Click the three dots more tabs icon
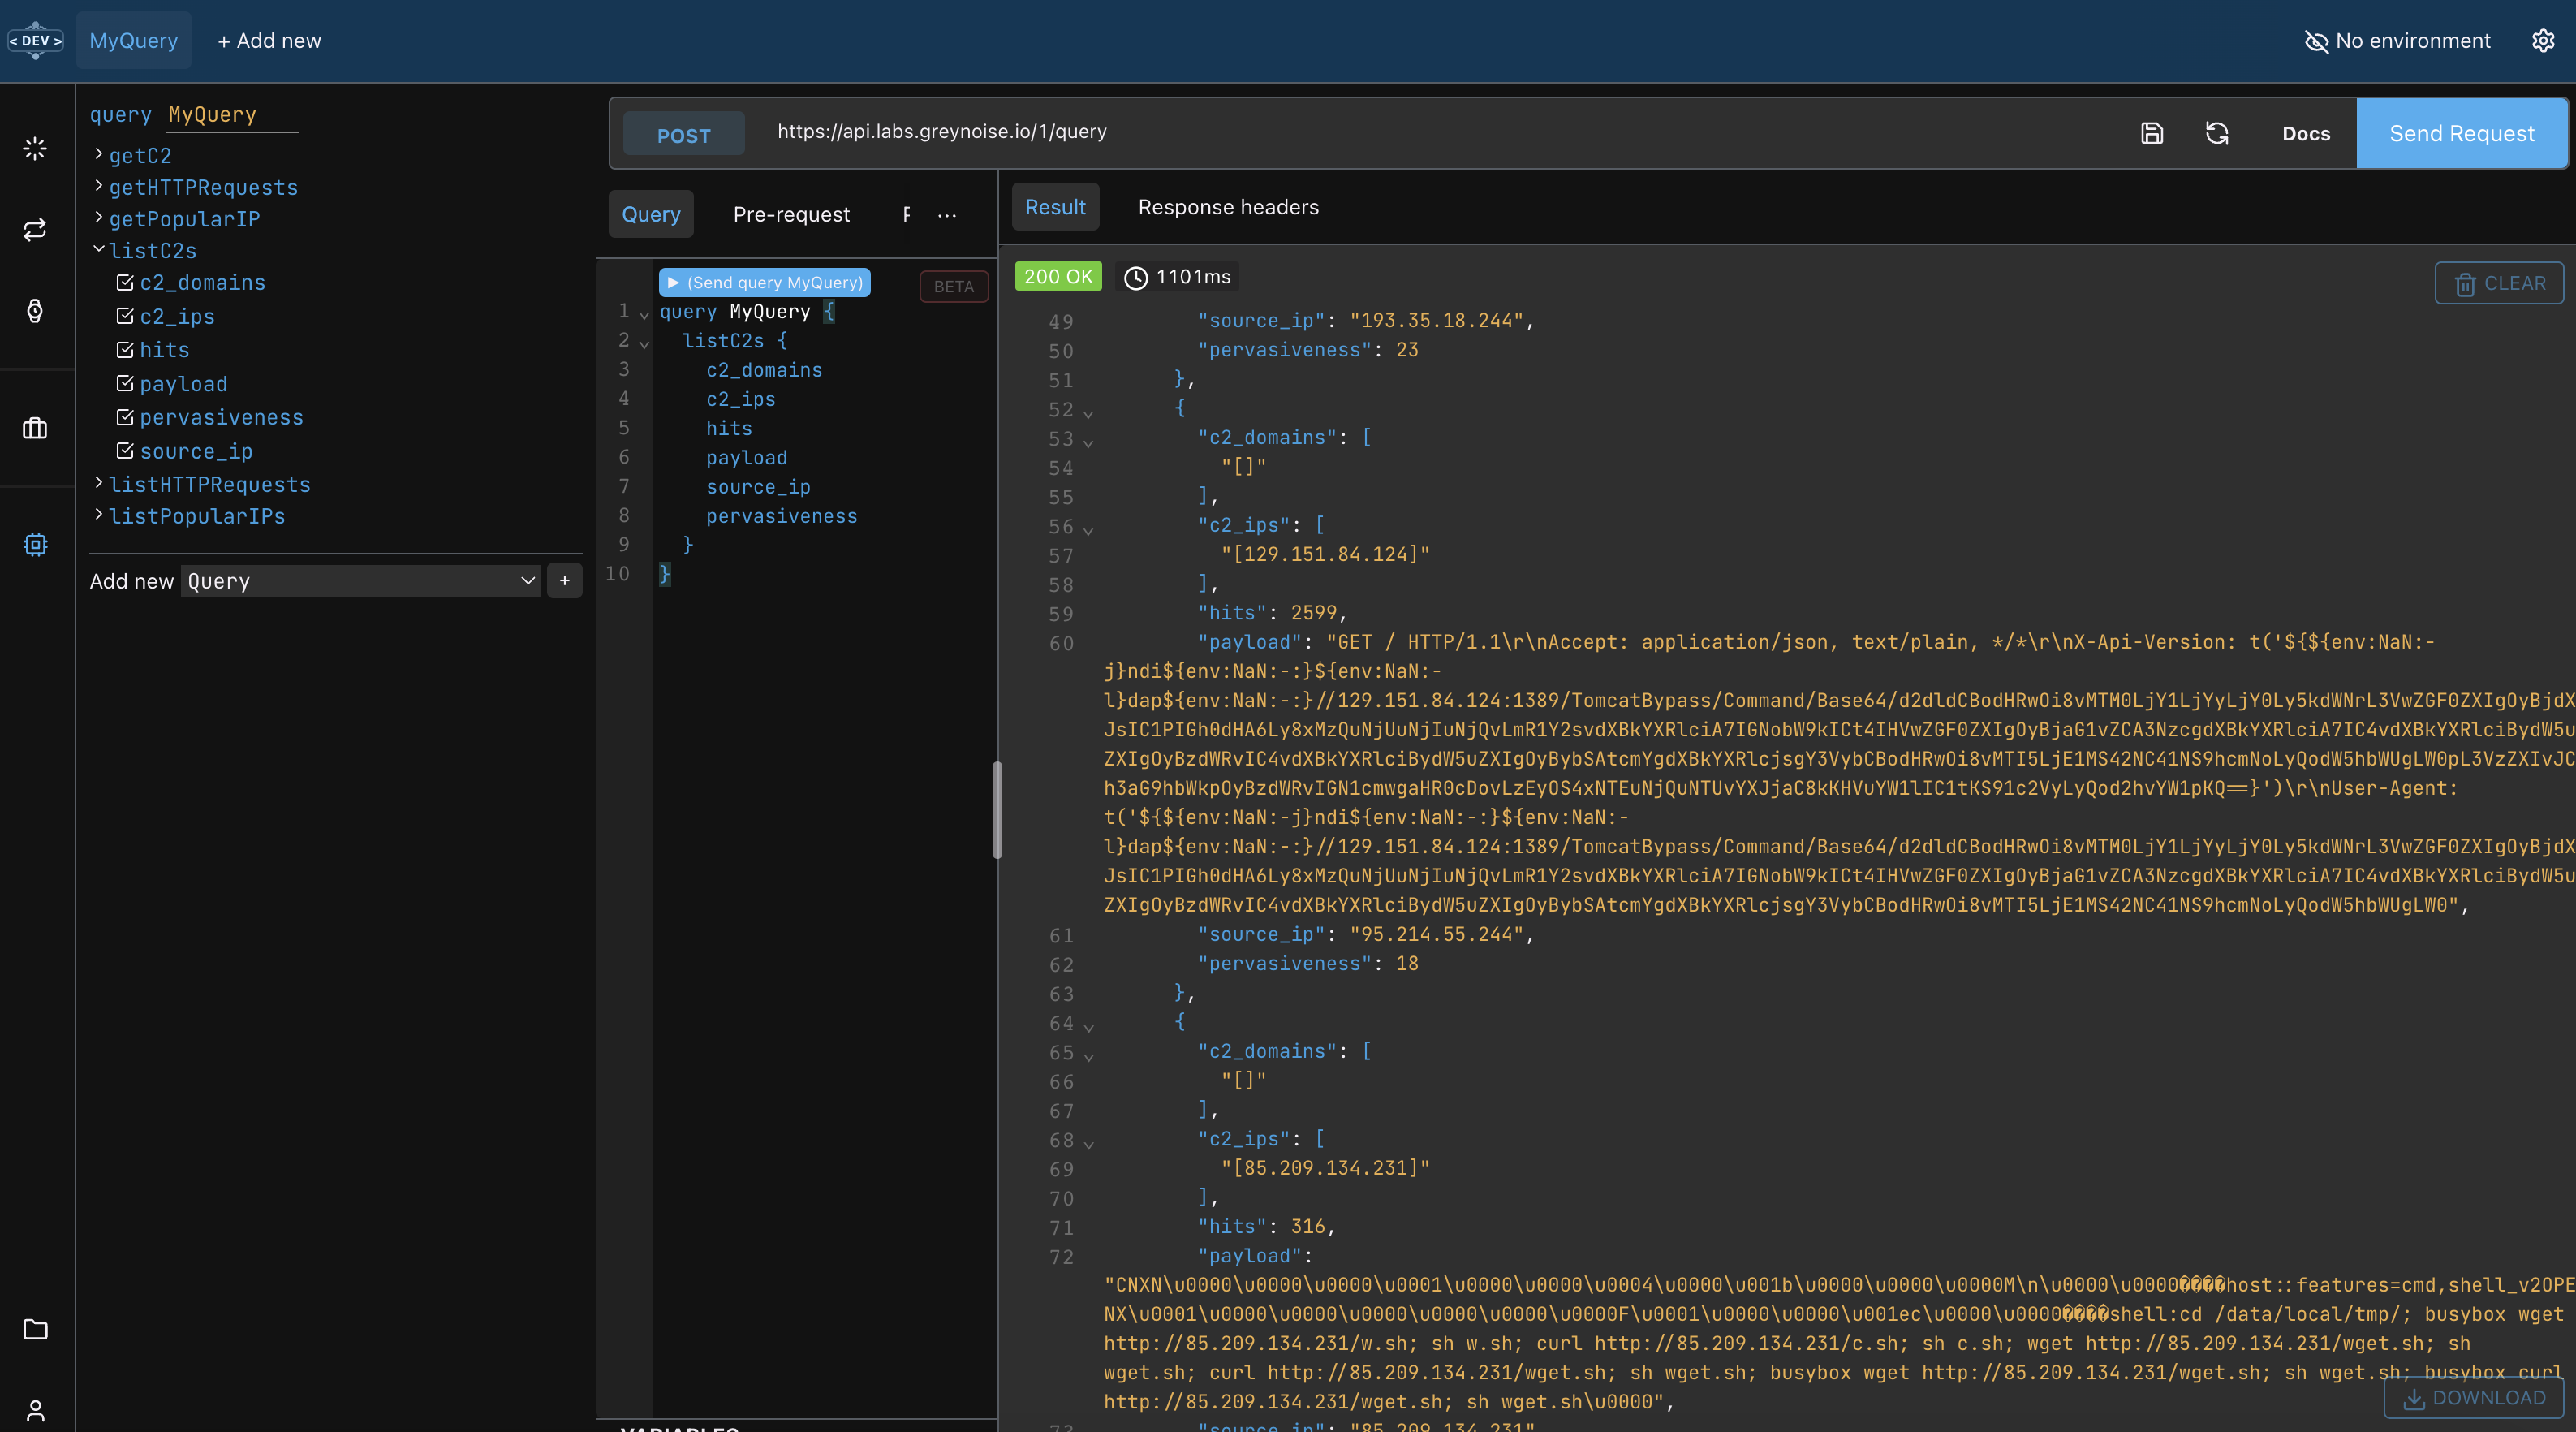 [947, 214]
